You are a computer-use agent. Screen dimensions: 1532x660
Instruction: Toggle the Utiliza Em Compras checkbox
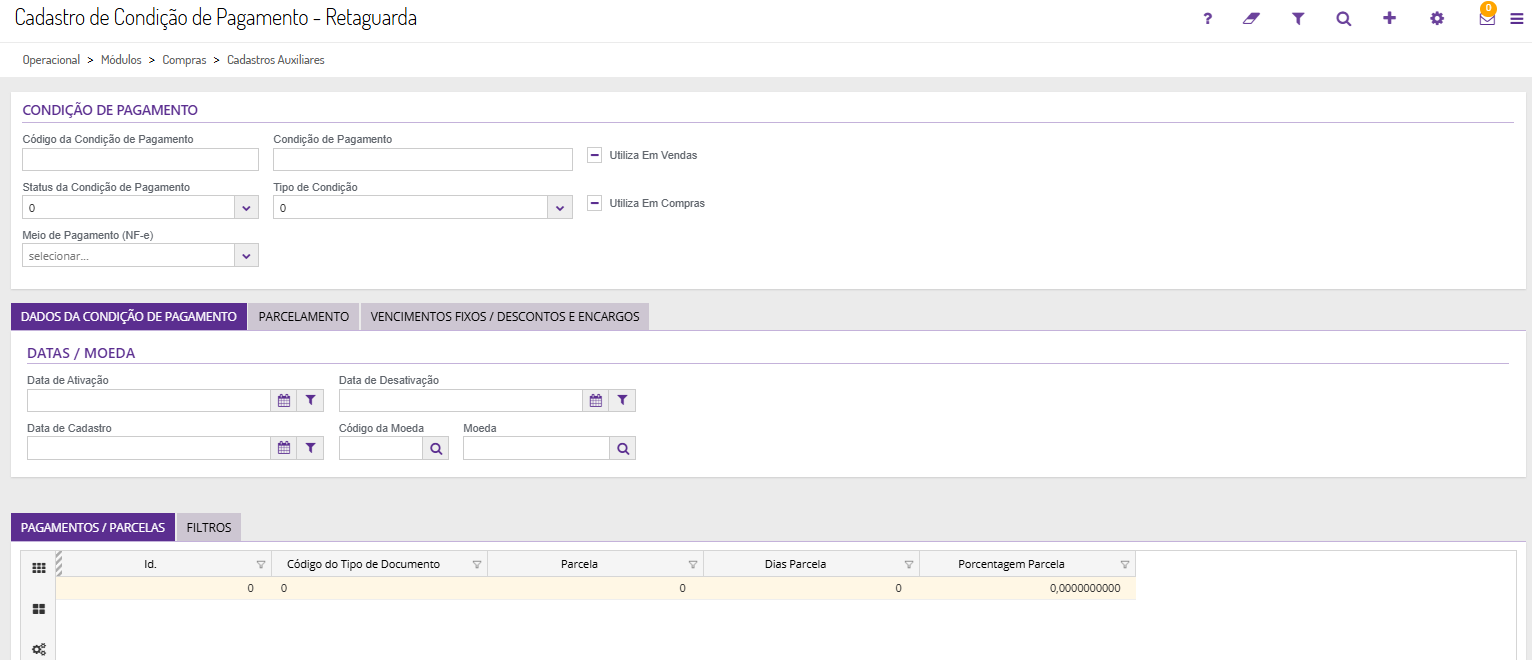[x=594, y=203]
